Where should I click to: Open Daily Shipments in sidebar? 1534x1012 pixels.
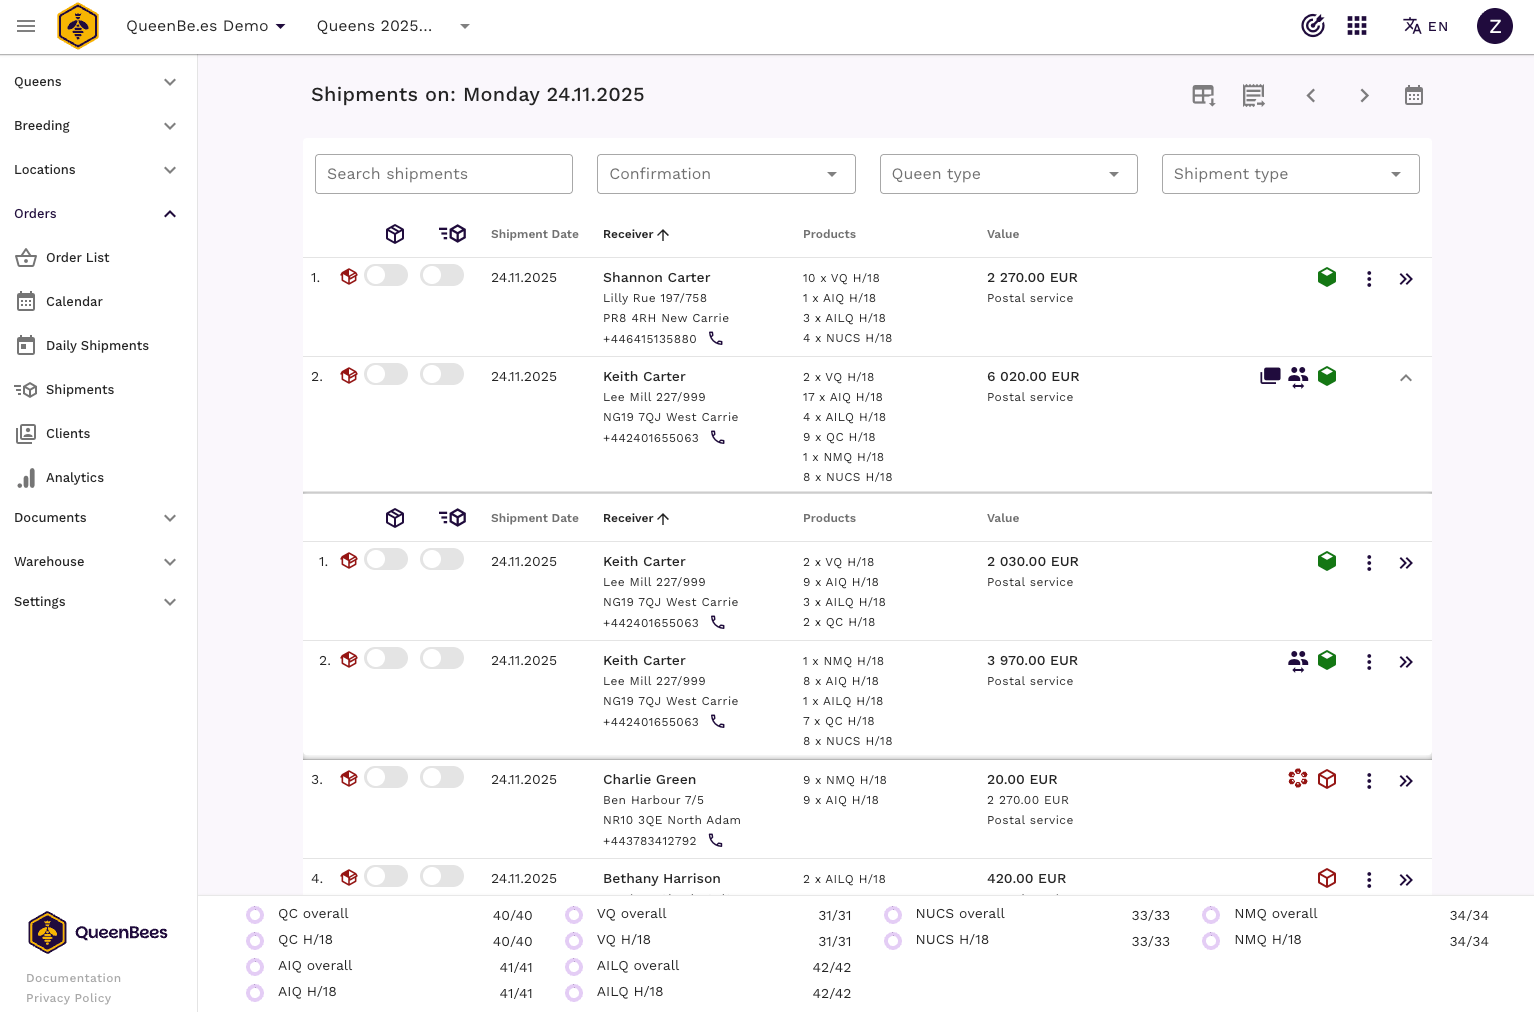click(97, 346)
